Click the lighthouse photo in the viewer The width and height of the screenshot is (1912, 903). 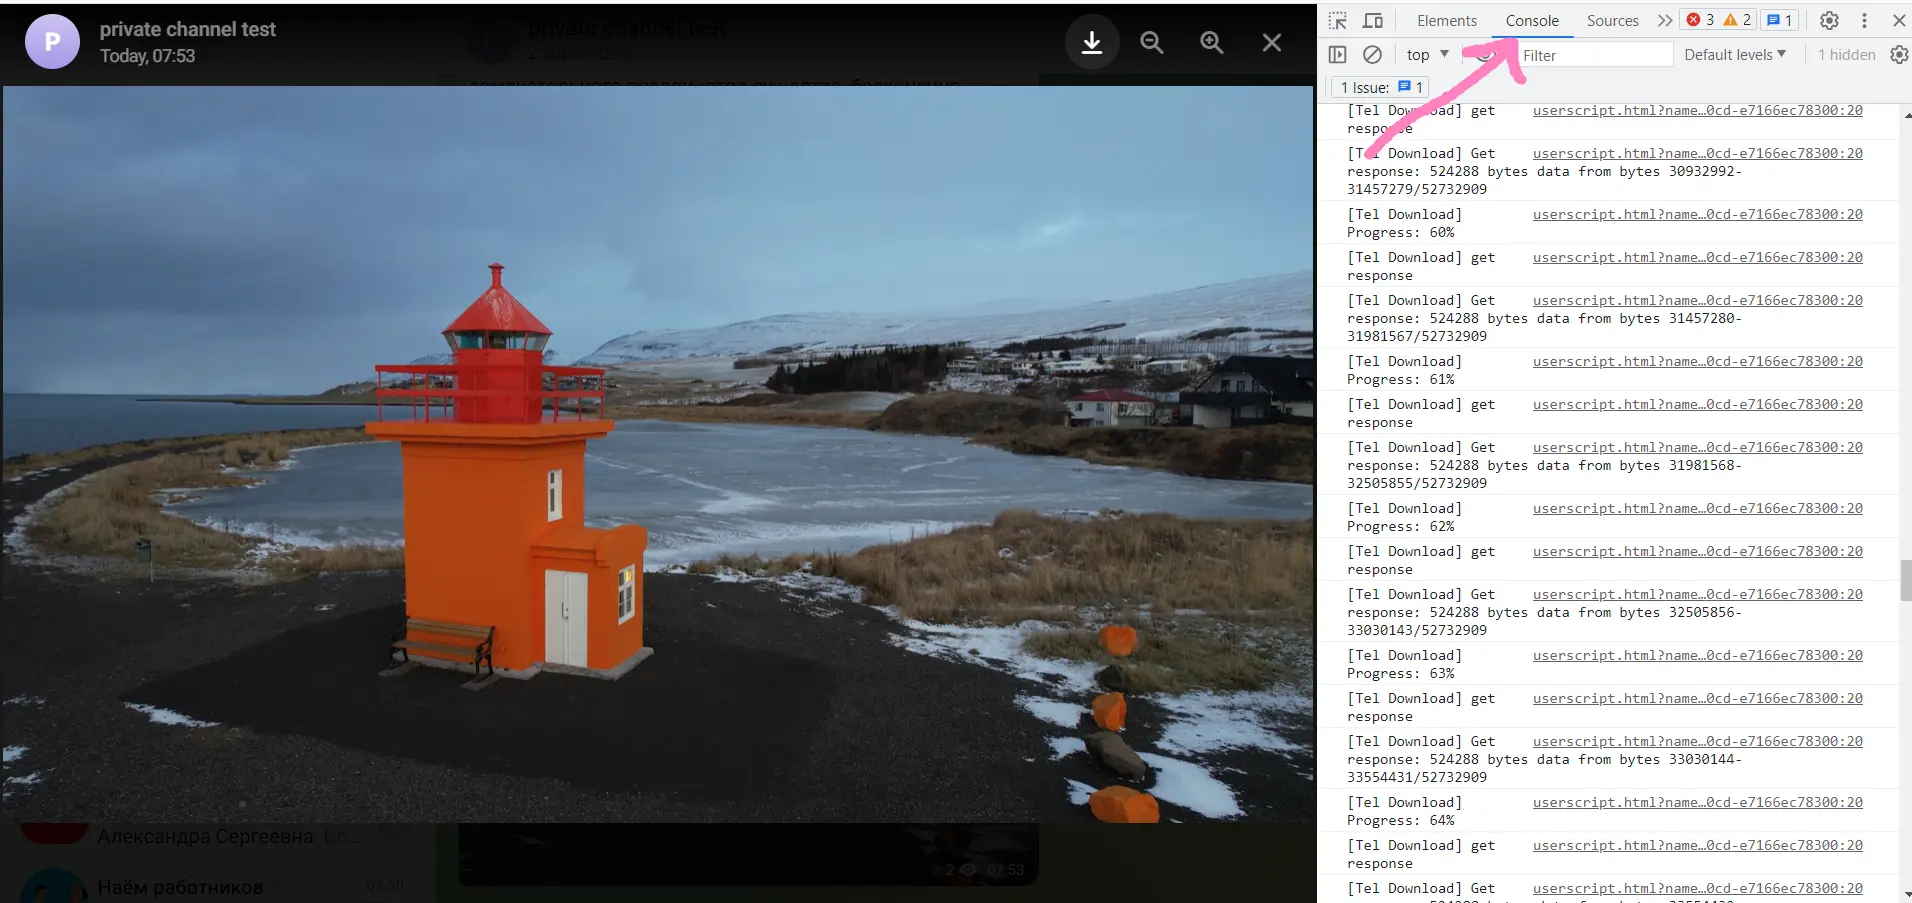(657, 454)
